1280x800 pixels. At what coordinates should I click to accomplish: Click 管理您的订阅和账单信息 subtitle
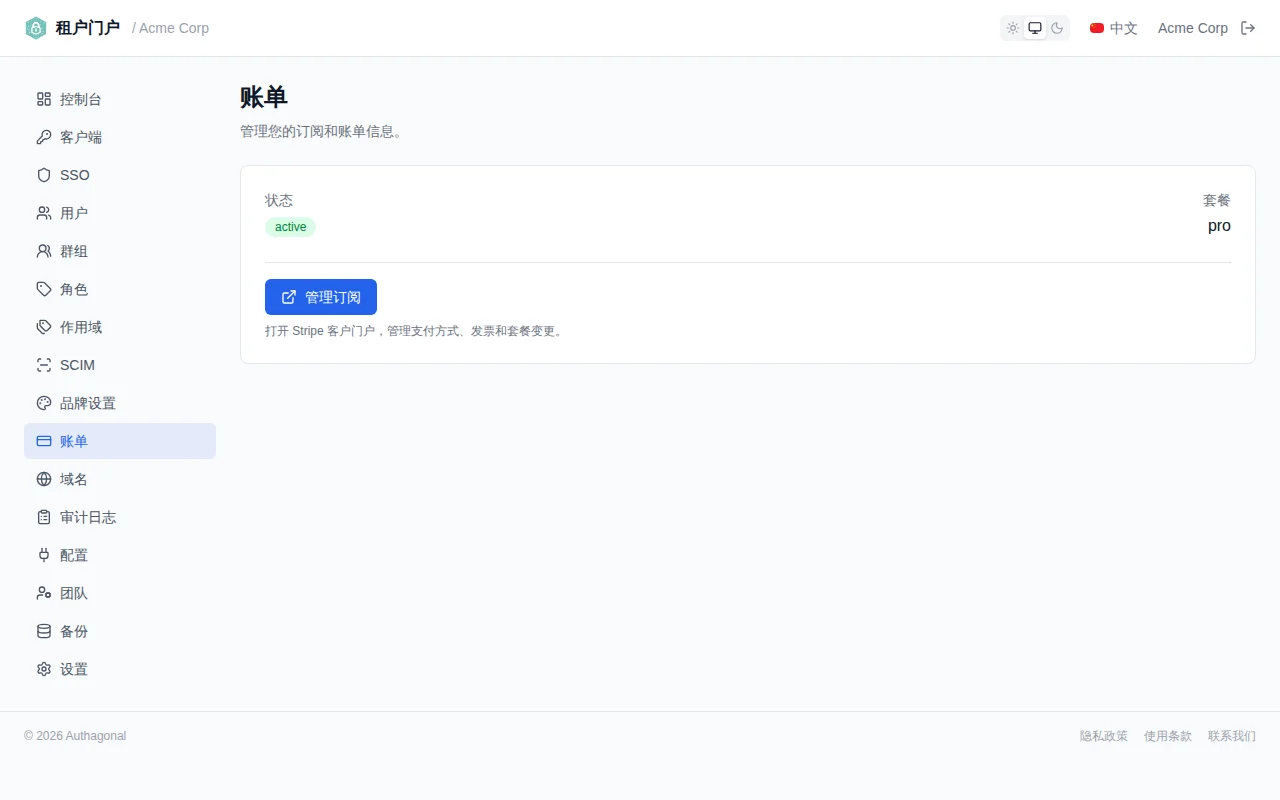[x=321, y=131]
